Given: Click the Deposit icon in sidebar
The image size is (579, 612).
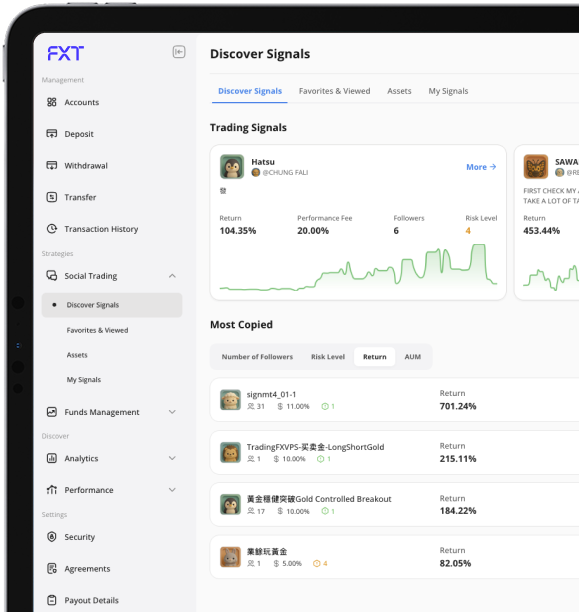Looking at the screenshot, I should [x=52, y=133].
